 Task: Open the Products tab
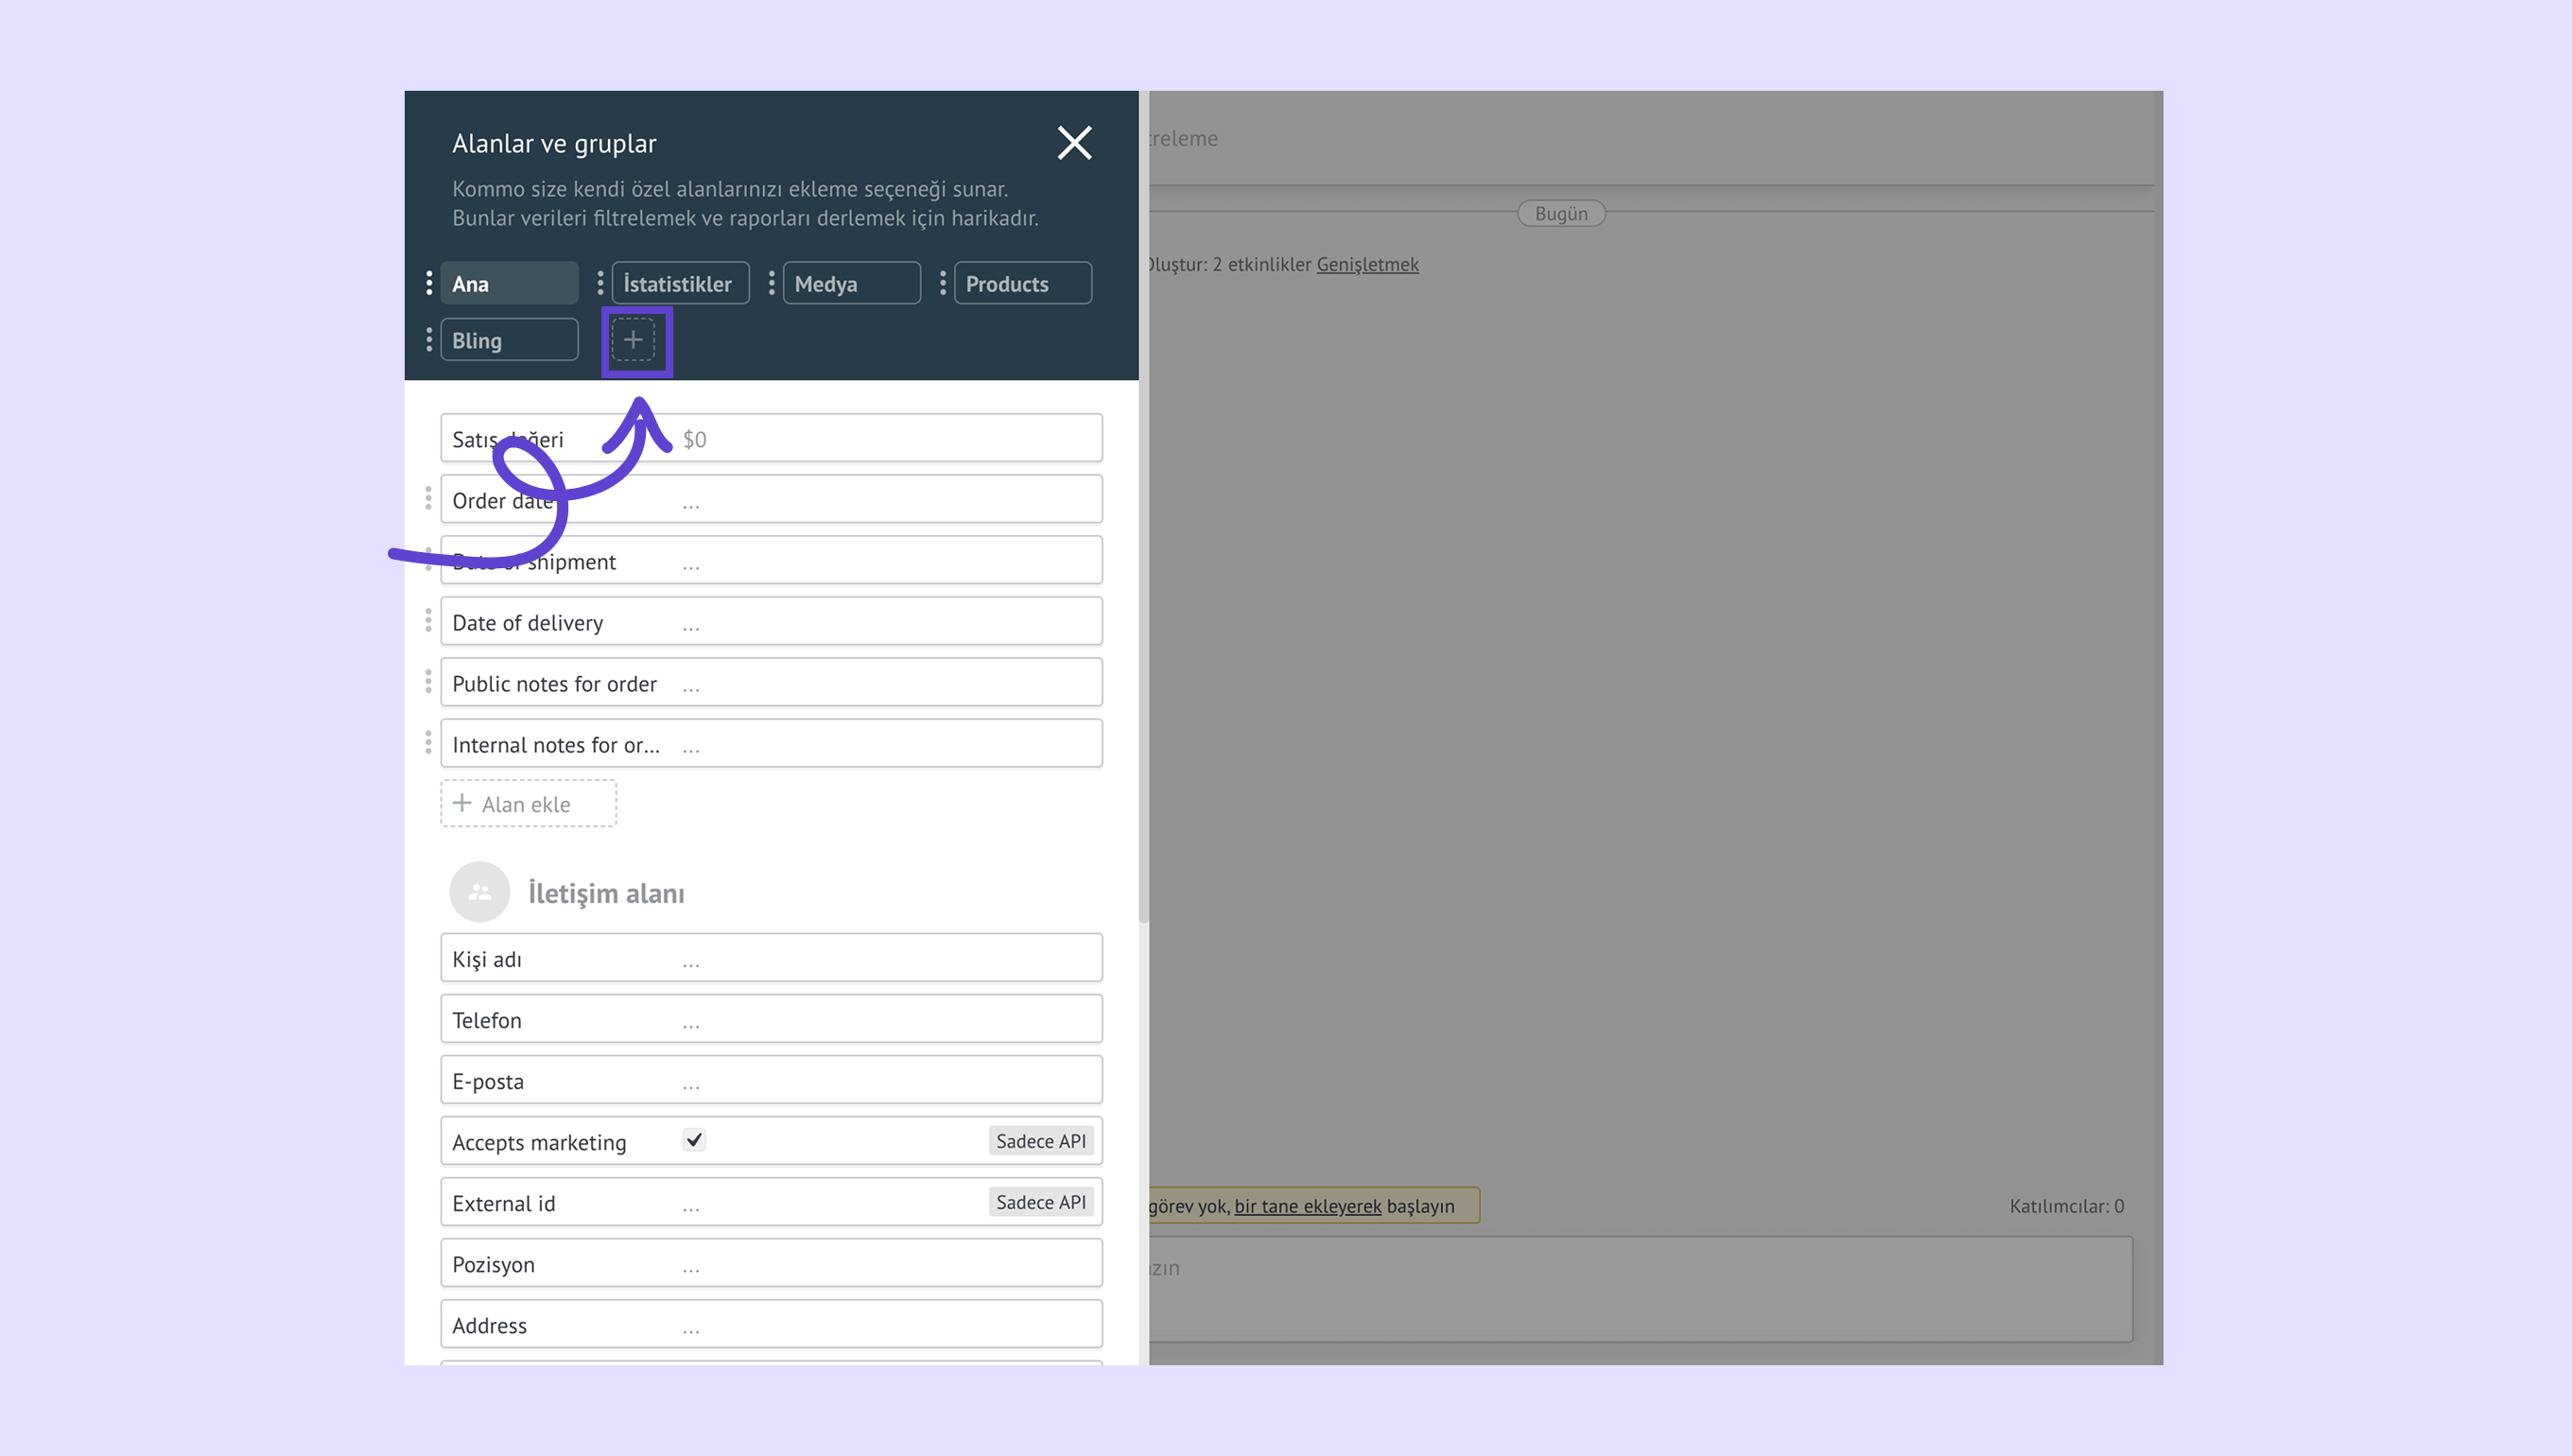[x=1022, y=283]
